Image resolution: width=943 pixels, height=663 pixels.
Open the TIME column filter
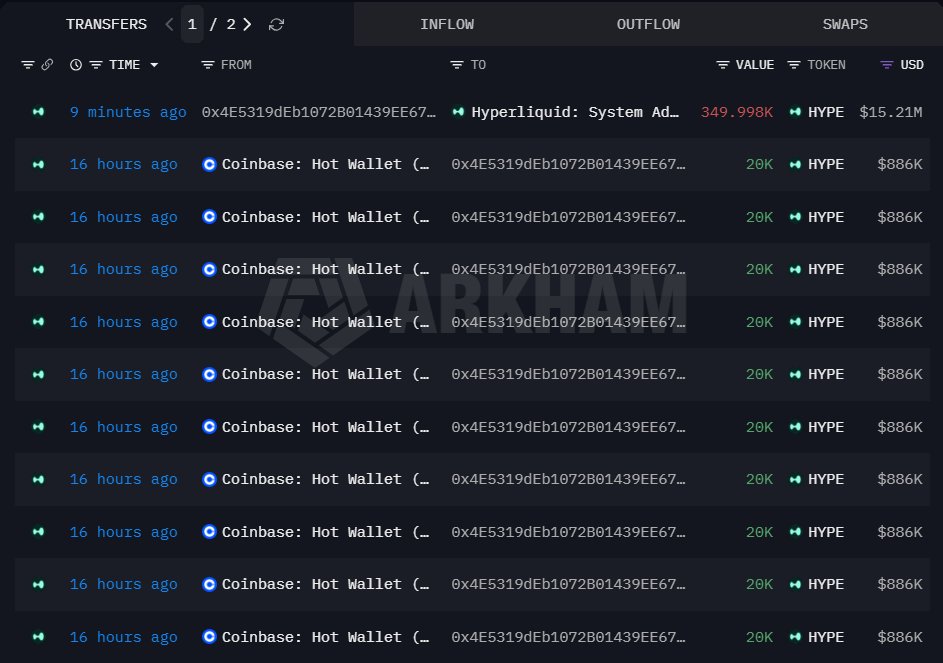click(96, 64)
